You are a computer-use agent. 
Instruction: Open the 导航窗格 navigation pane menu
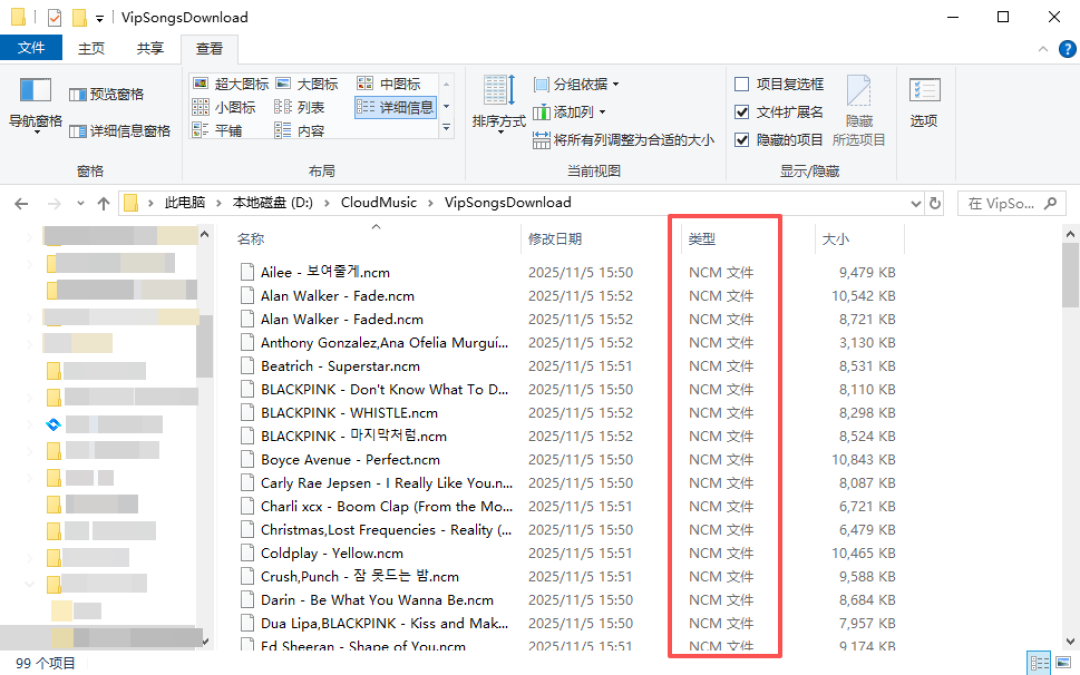(x=35, y=105)
